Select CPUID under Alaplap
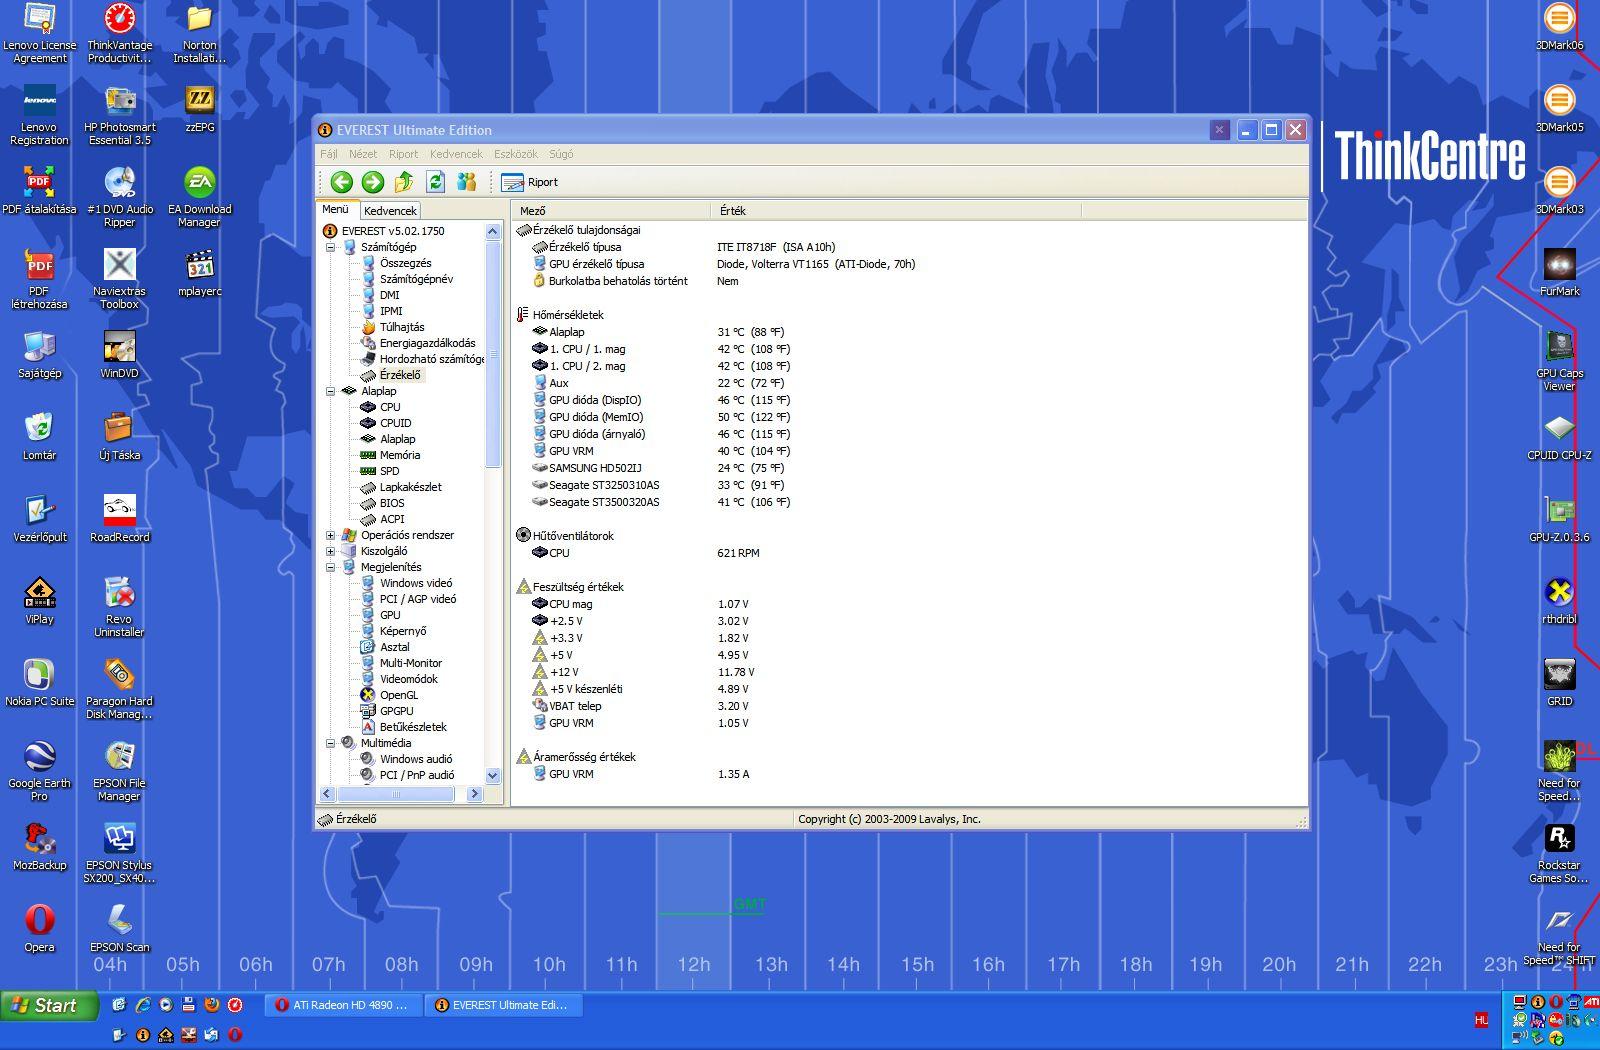 pos(395,423)
